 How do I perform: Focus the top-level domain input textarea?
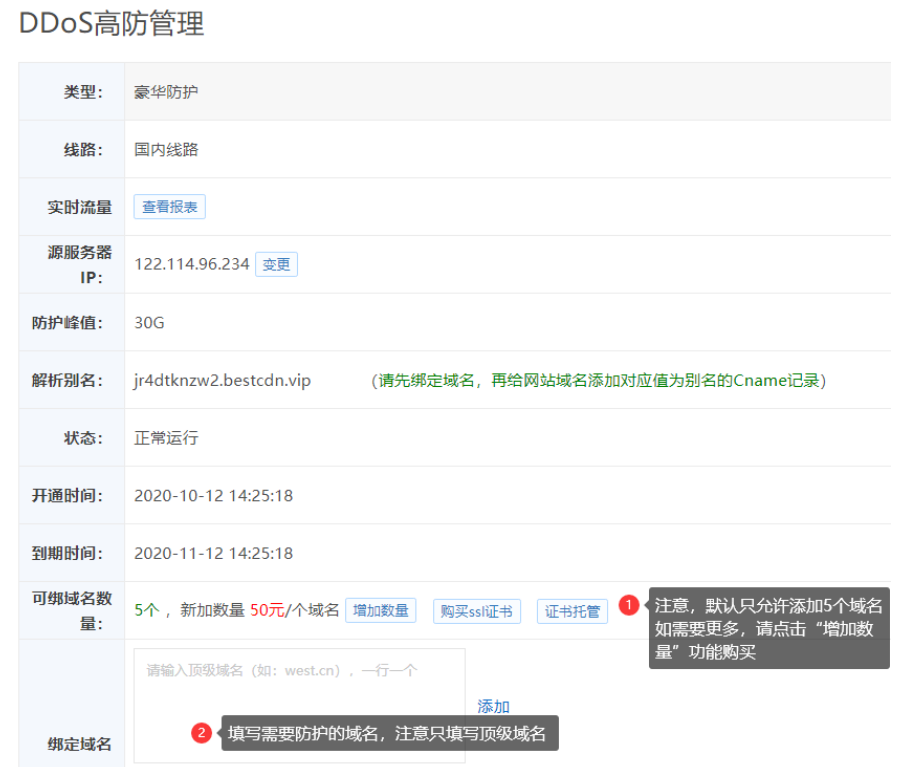coord(299,690)
